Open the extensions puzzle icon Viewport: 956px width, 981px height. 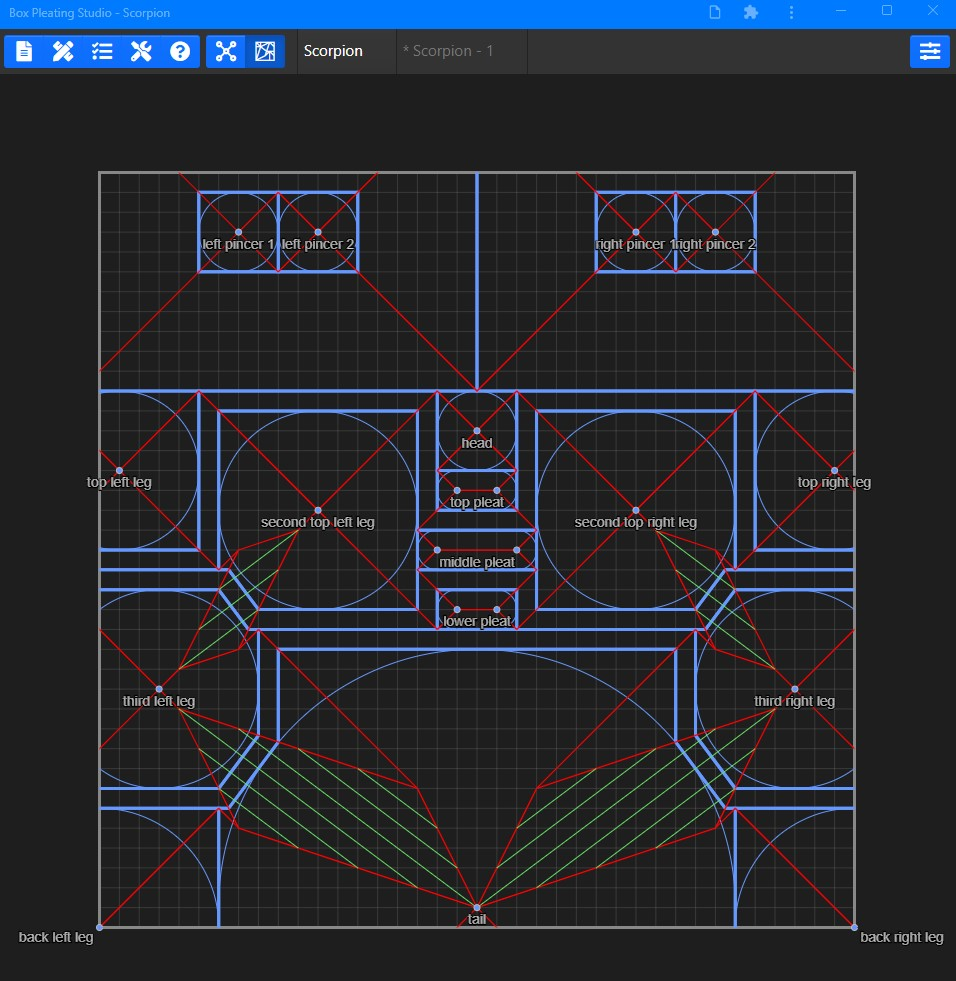click(x=751, y=13)
